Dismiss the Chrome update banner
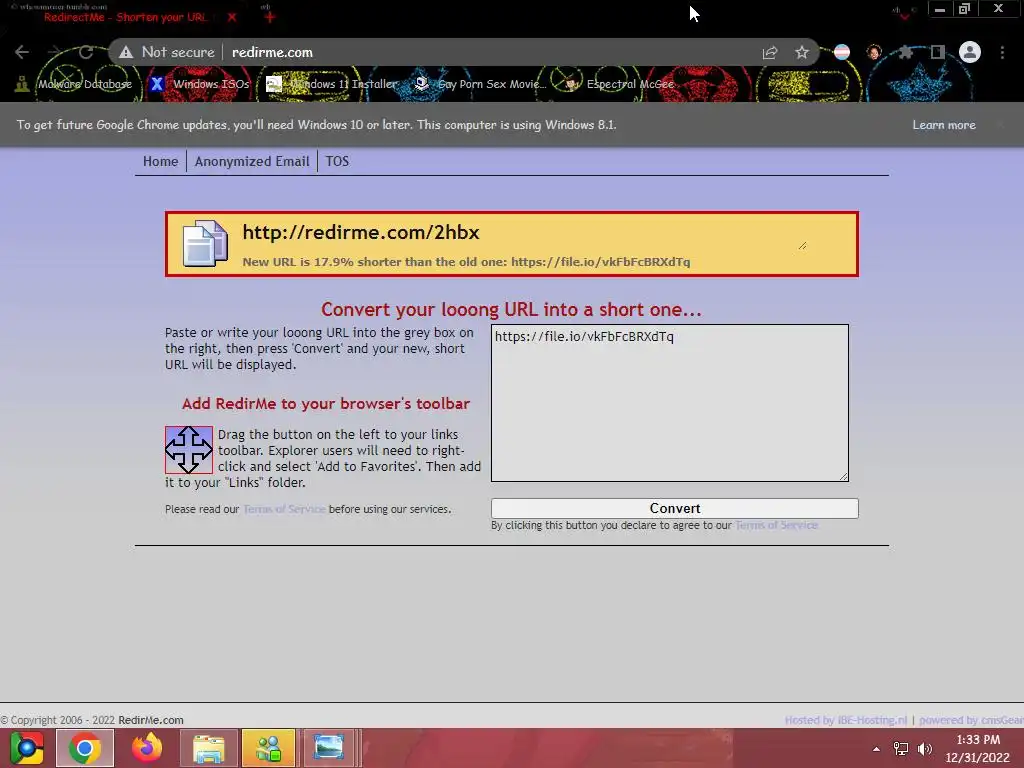 (1000, 125)
